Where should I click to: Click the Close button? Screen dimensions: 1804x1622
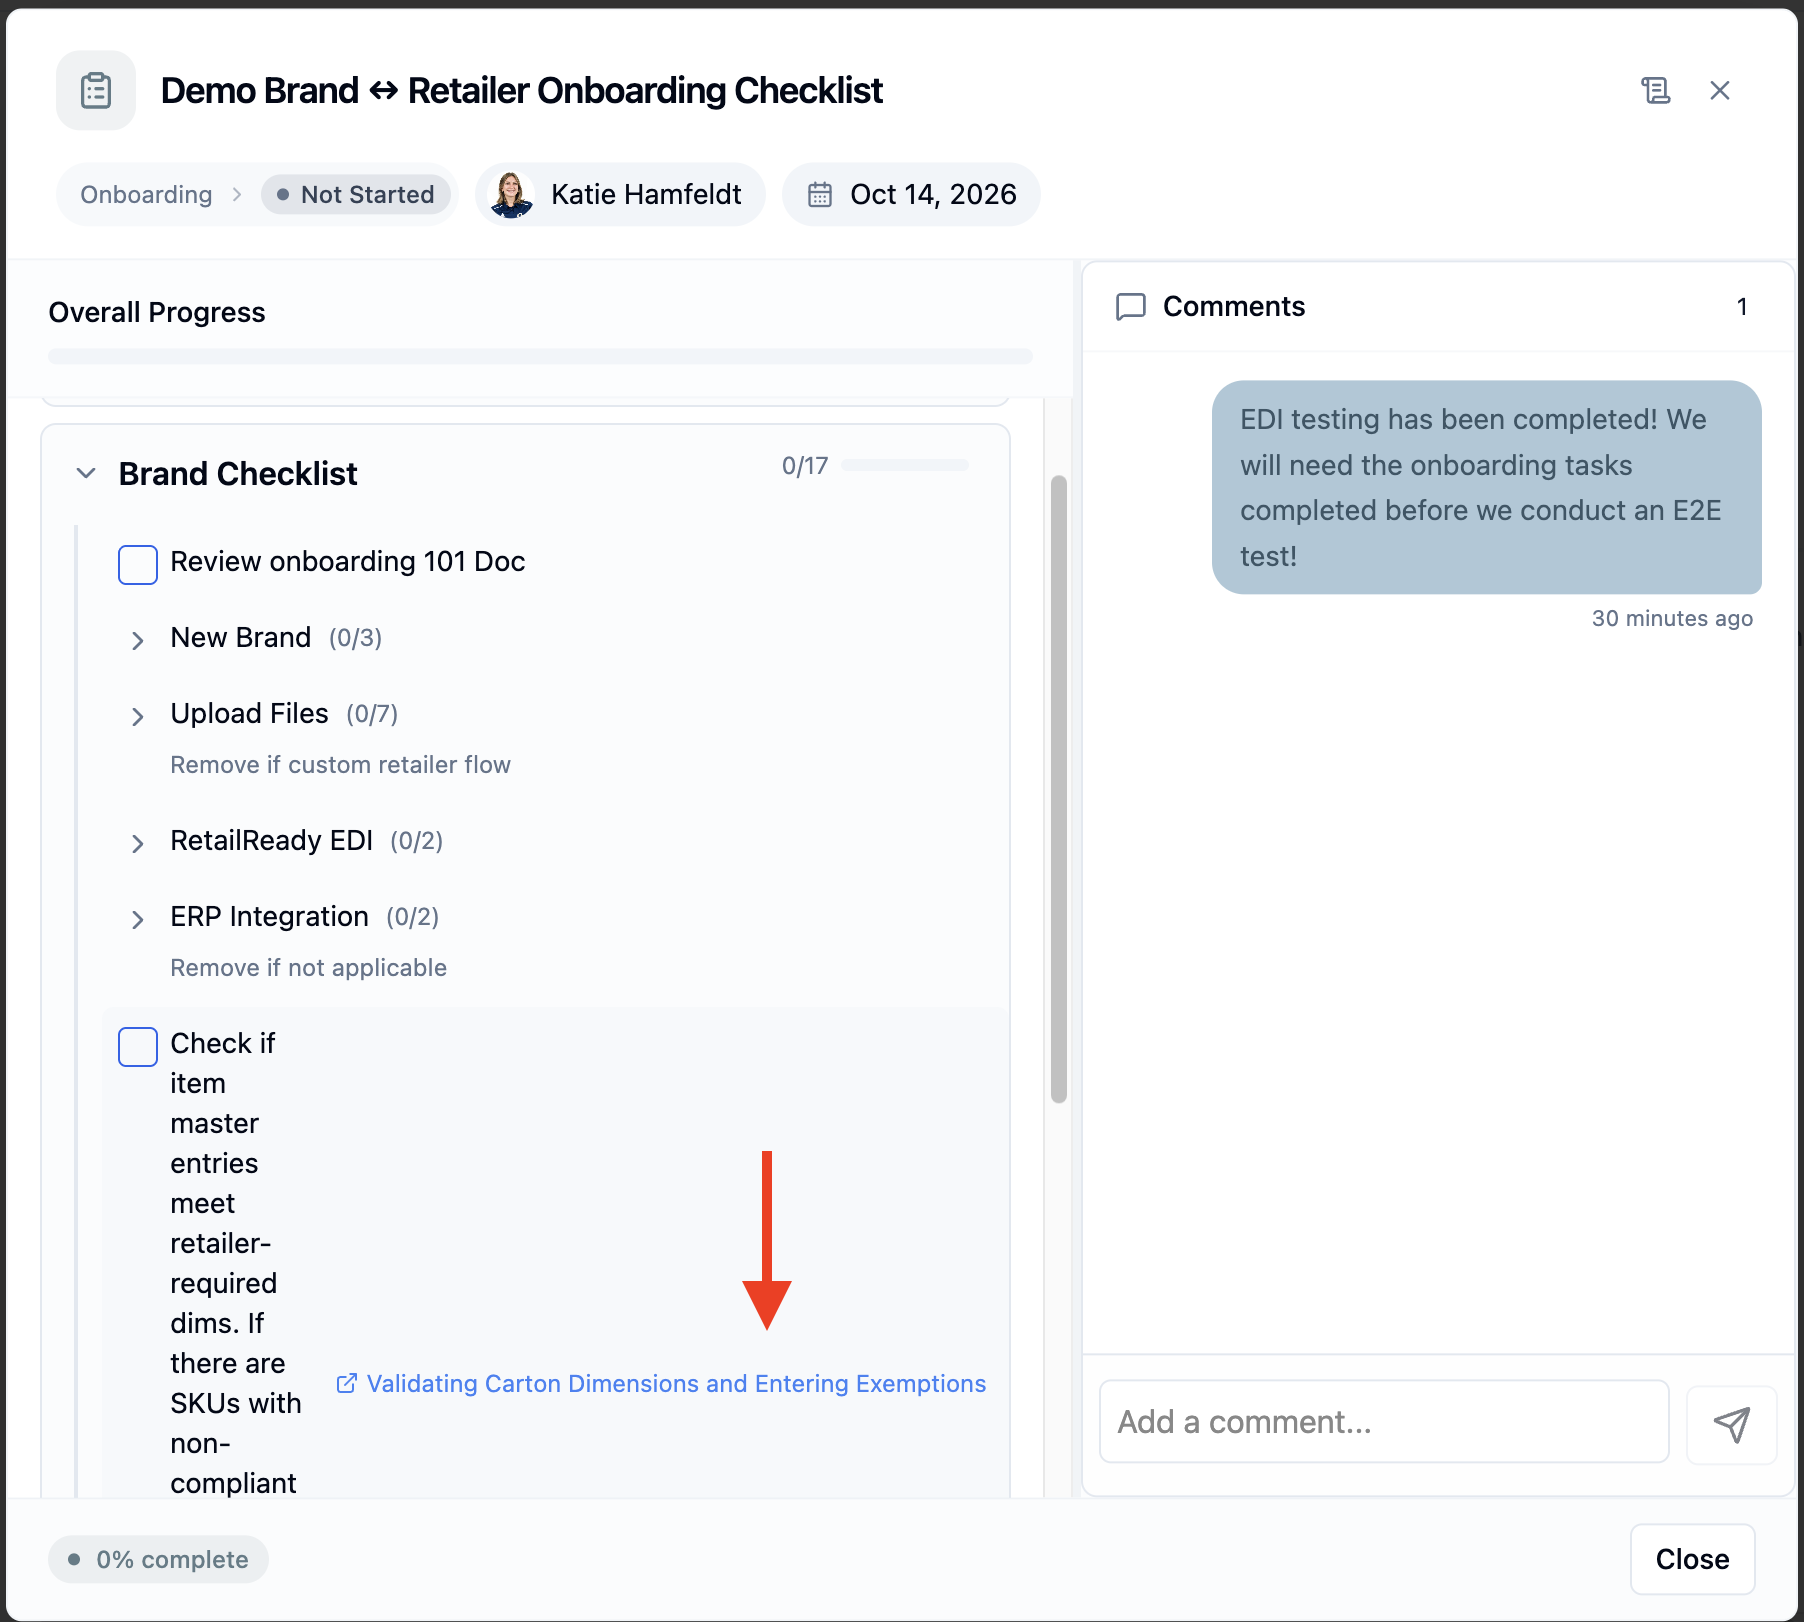pos(1692,1559)
